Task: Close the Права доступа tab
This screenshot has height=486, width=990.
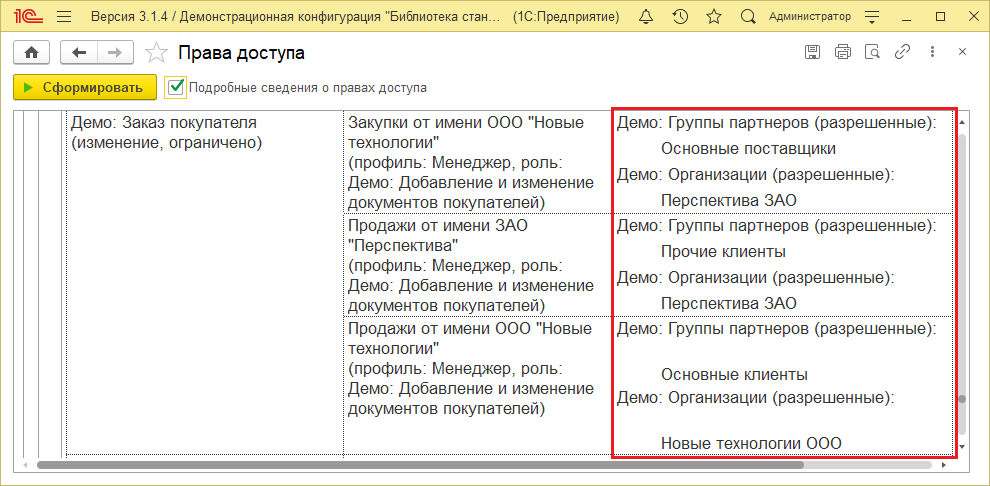Action: 963,52
